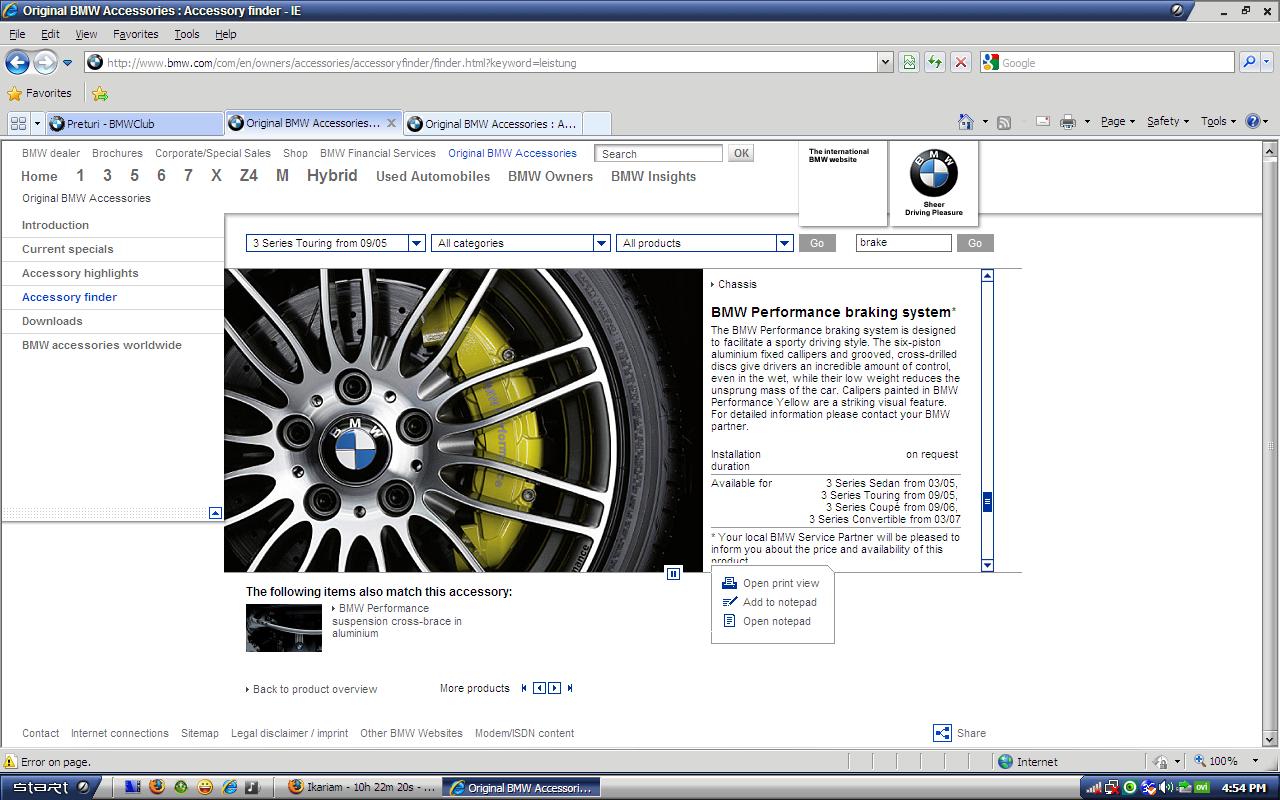The width and height of the screenshot is (1280, 800).
Task: Go to previous product arrow
Action: coord(539,688)
